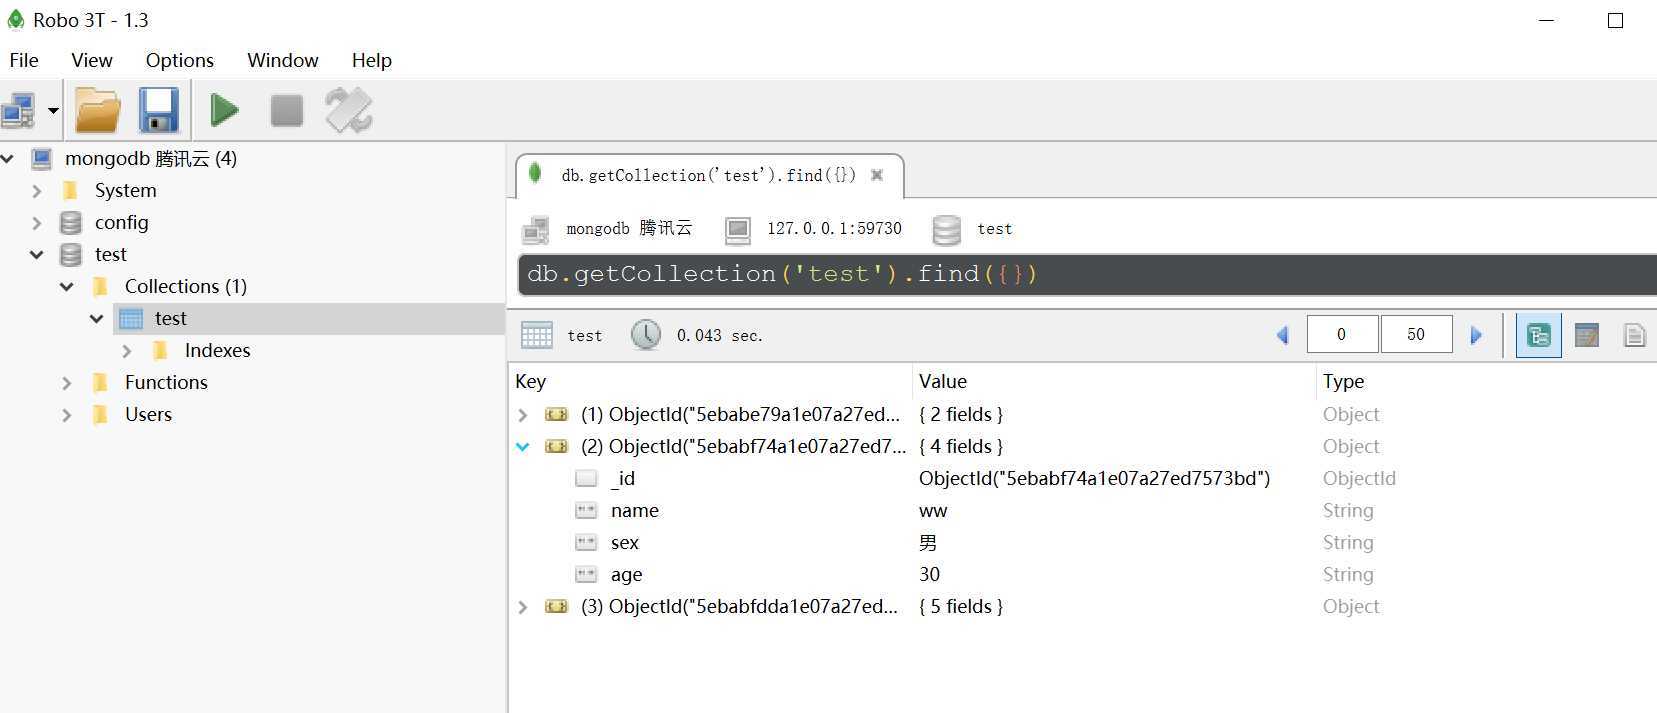Select the db.getCollection('test').find({}) tab
The width and height of the screenshot is (1657, 713).
click(708, 175)
